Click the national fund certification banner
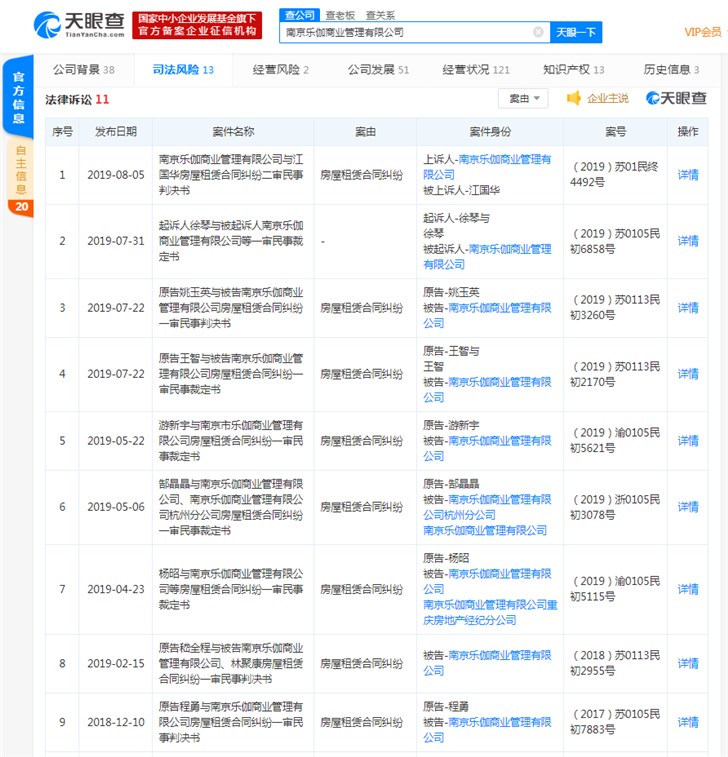The width and height of the screenshot is (728, 757). tap(197, 25)
